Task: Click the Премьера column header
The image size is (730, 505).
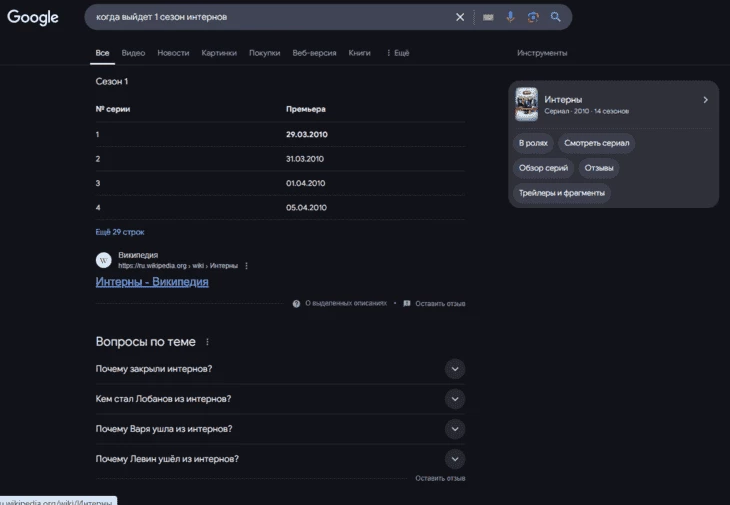Action: click(x=305, y=109)
